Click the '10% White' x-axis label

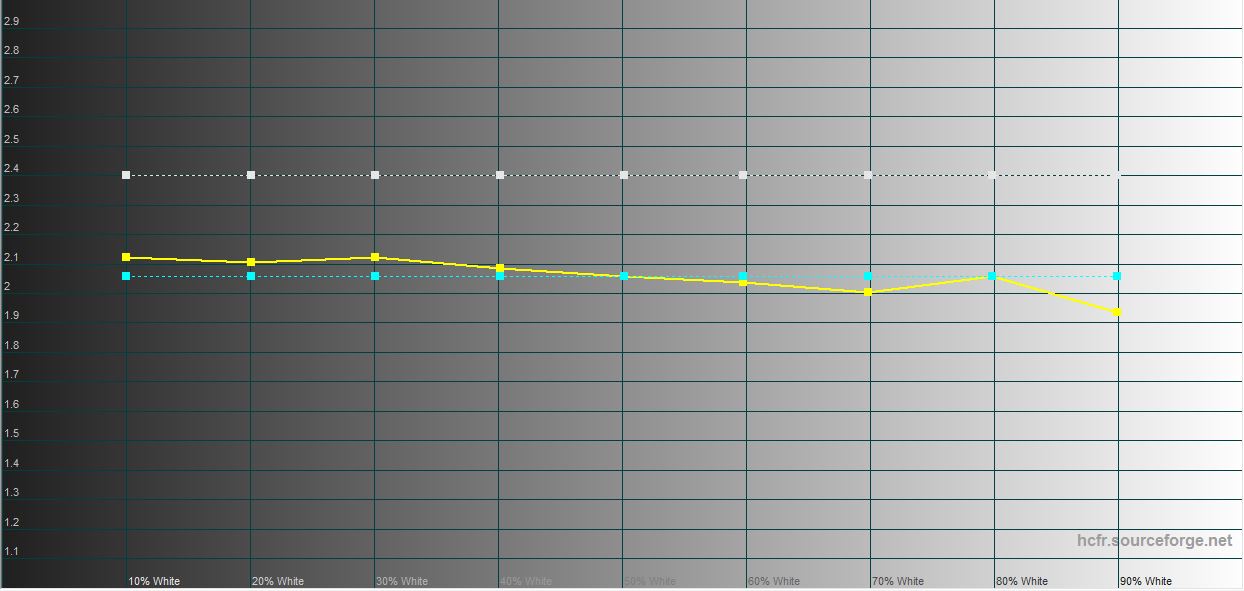pos(154,581)
